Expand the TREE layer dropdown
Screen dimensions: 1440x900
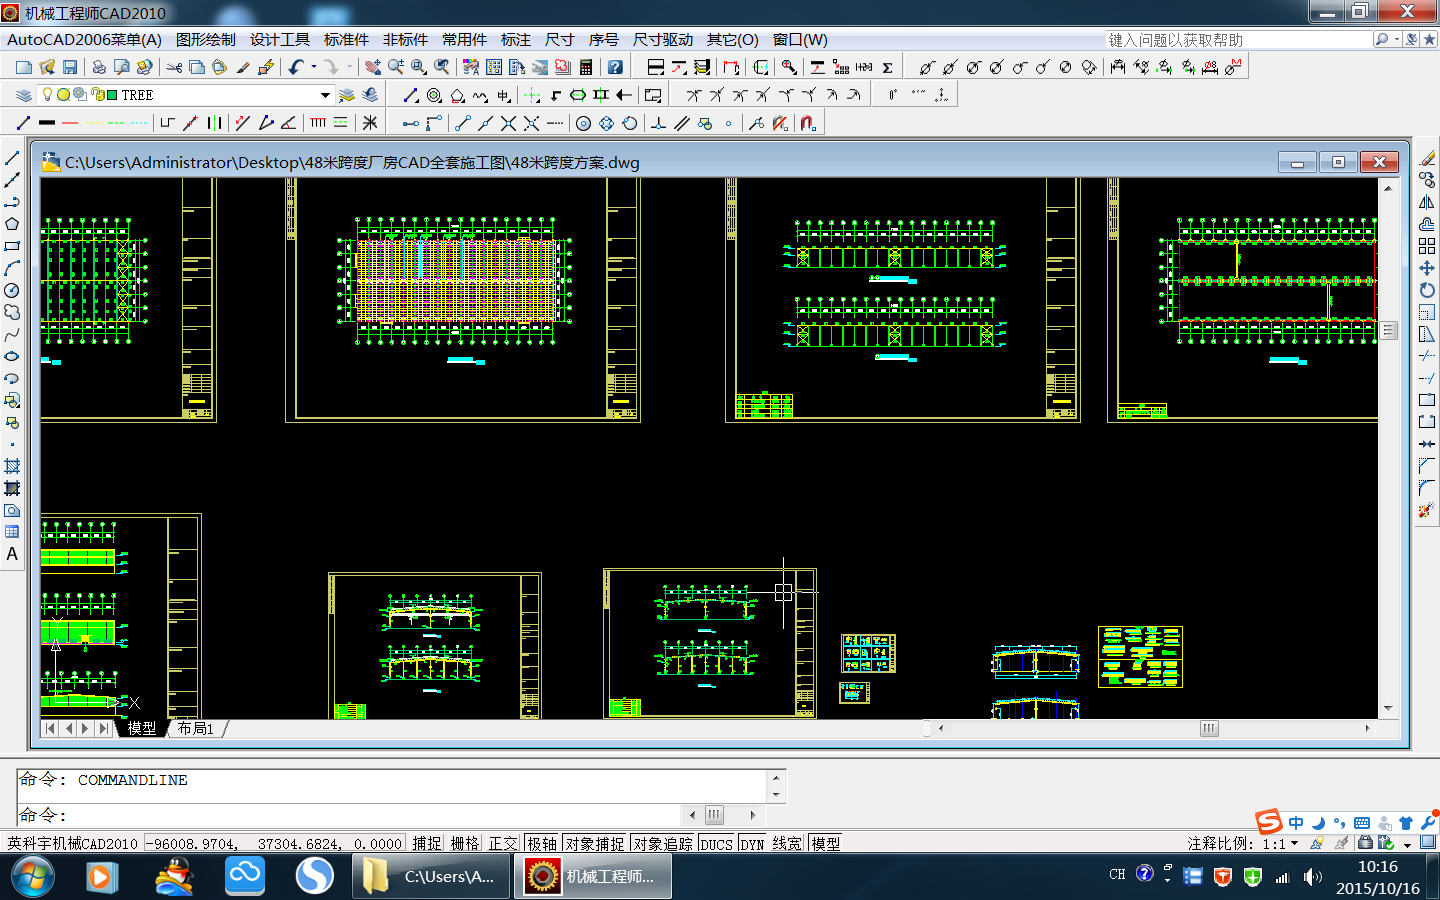[325, 95]
